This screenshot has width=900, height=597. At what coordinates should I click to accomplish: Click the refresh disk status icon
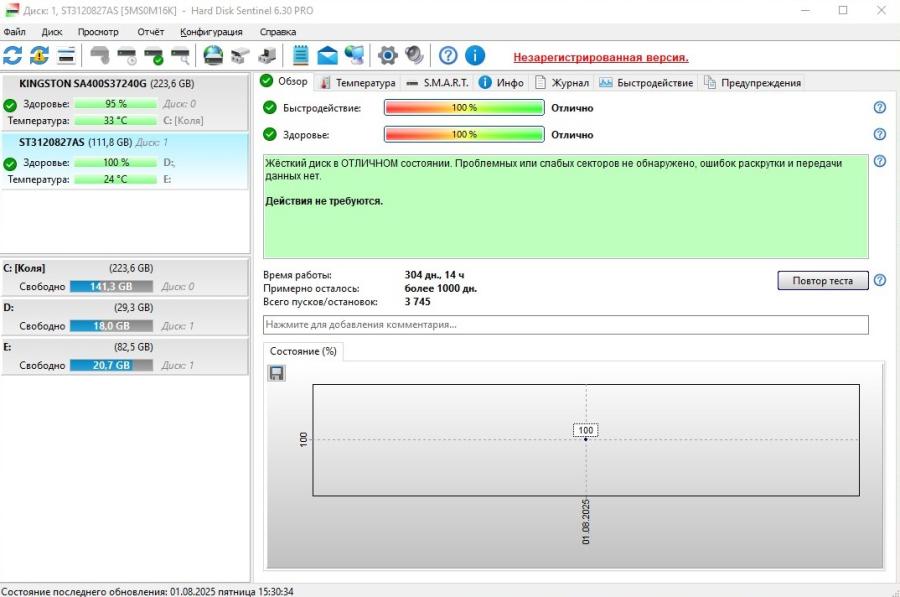[13, 55]
